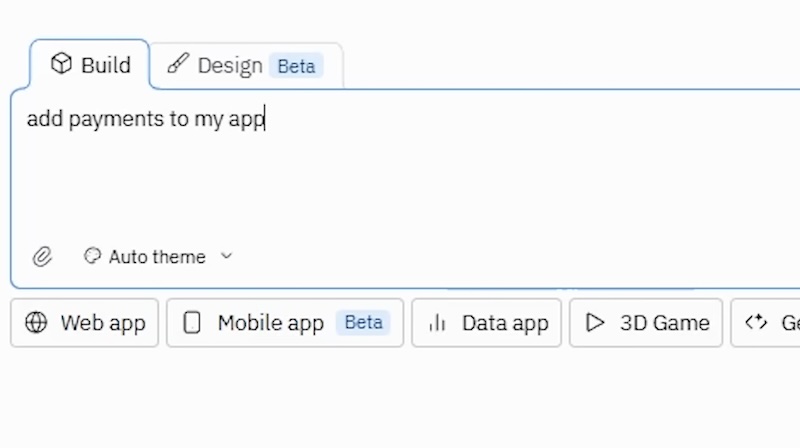
Task: Open the Auto theme dropdown
Action: click(157, 257)
